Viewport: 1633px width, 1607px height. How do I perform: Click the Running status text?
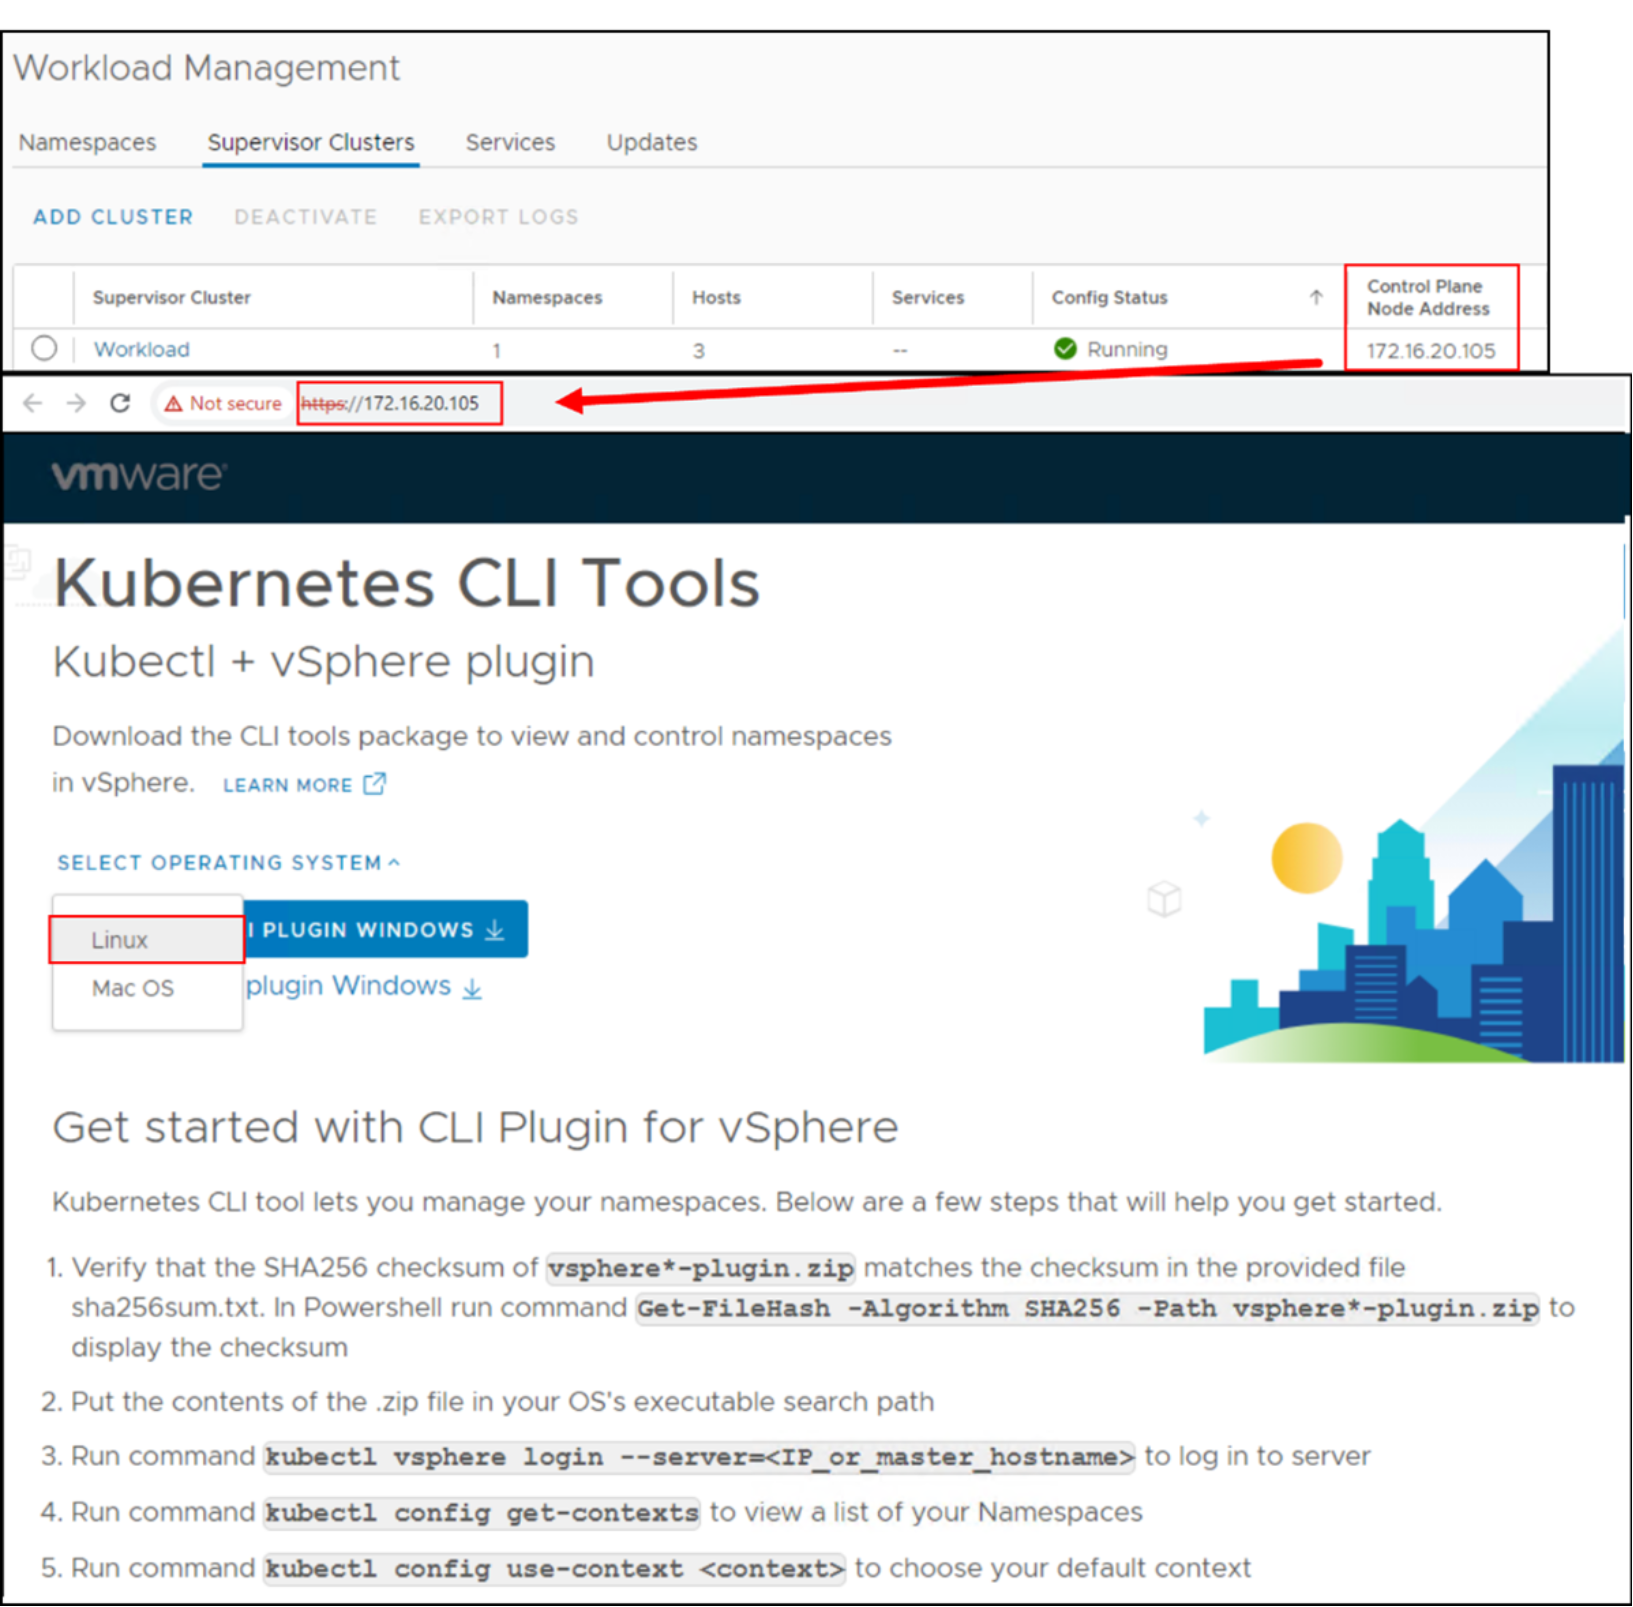[1127, 349]
